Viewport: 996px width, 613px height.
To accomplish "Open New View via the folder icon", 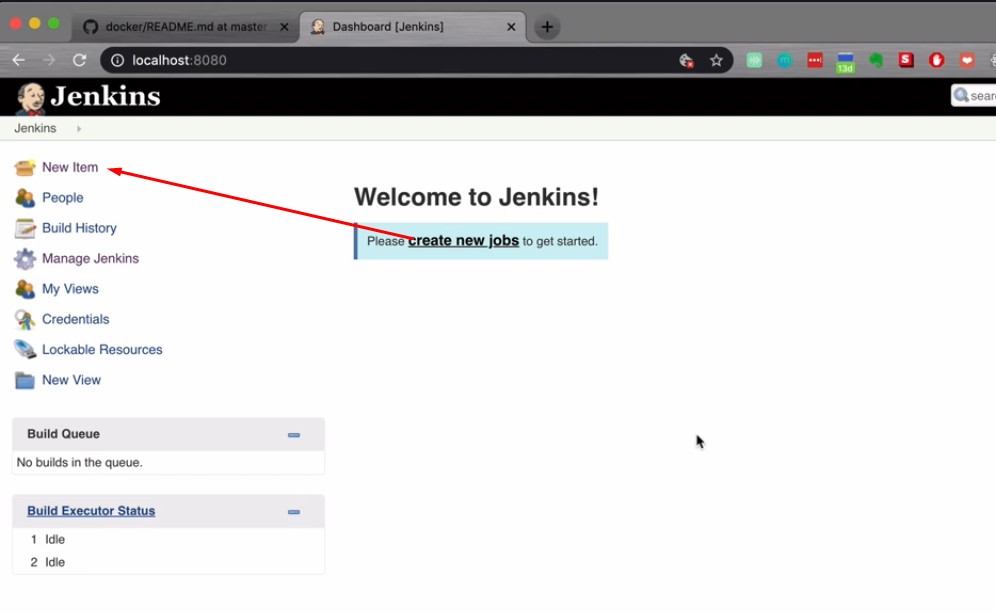I will click(x=23, y=380).
